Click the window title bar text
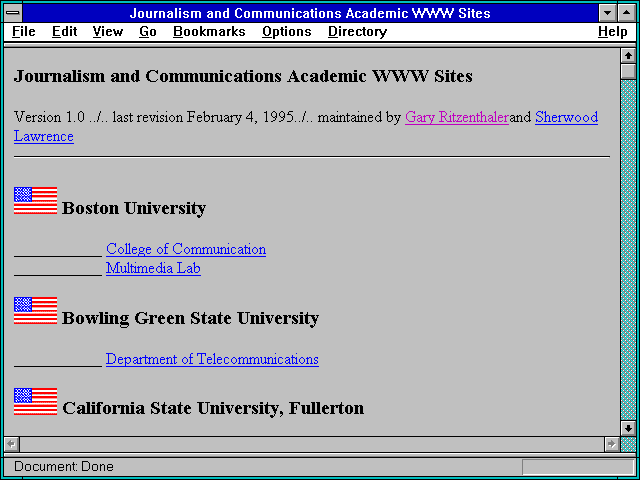Image resolution: width=640 pixels, height=480 pixels. (310, 13)
